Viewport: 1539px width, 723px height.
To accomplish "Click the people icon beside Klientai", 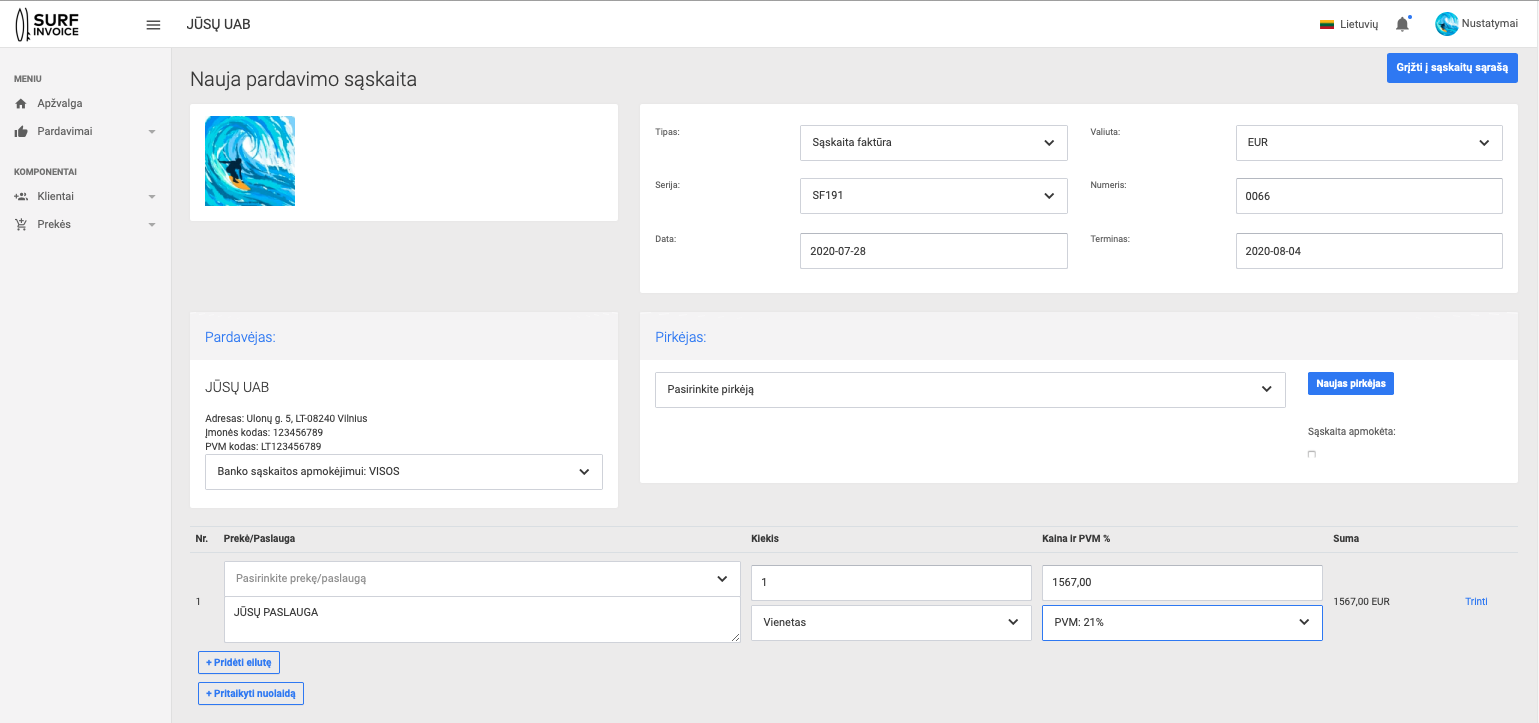I will (x=21, y=196).
